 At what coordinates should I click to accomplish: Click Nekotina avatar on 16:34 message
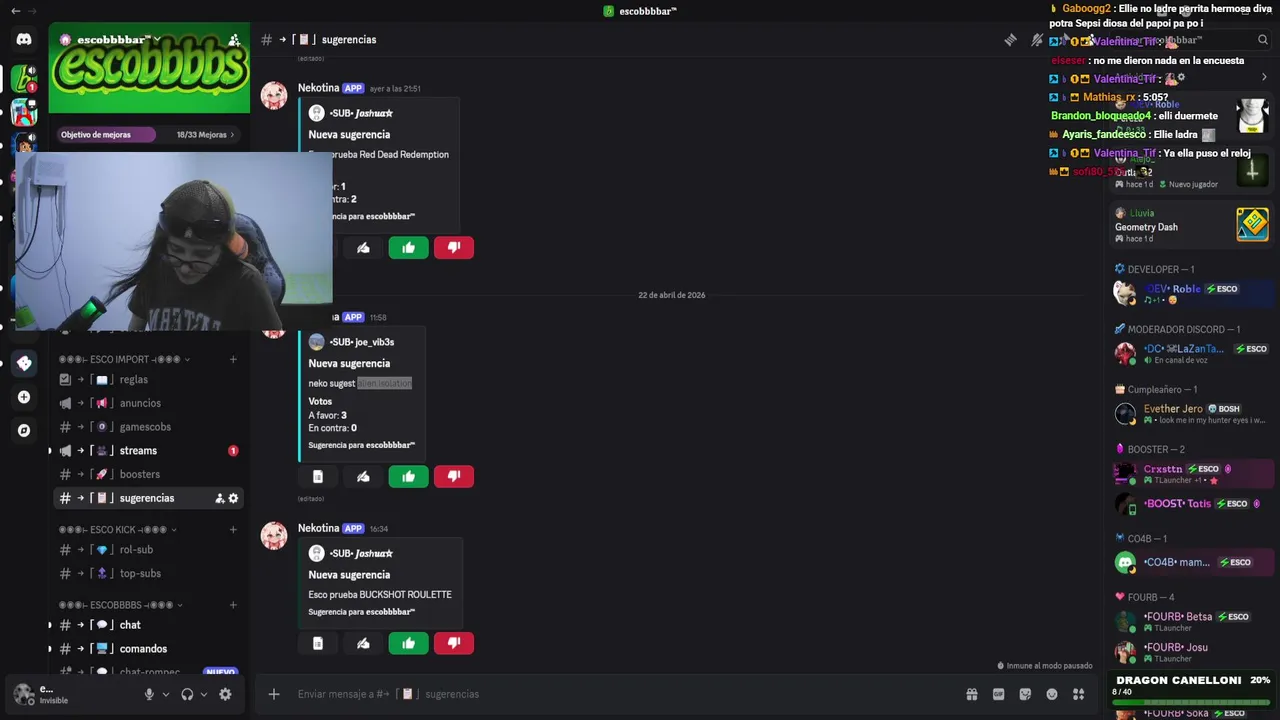[x=274, y=536]
